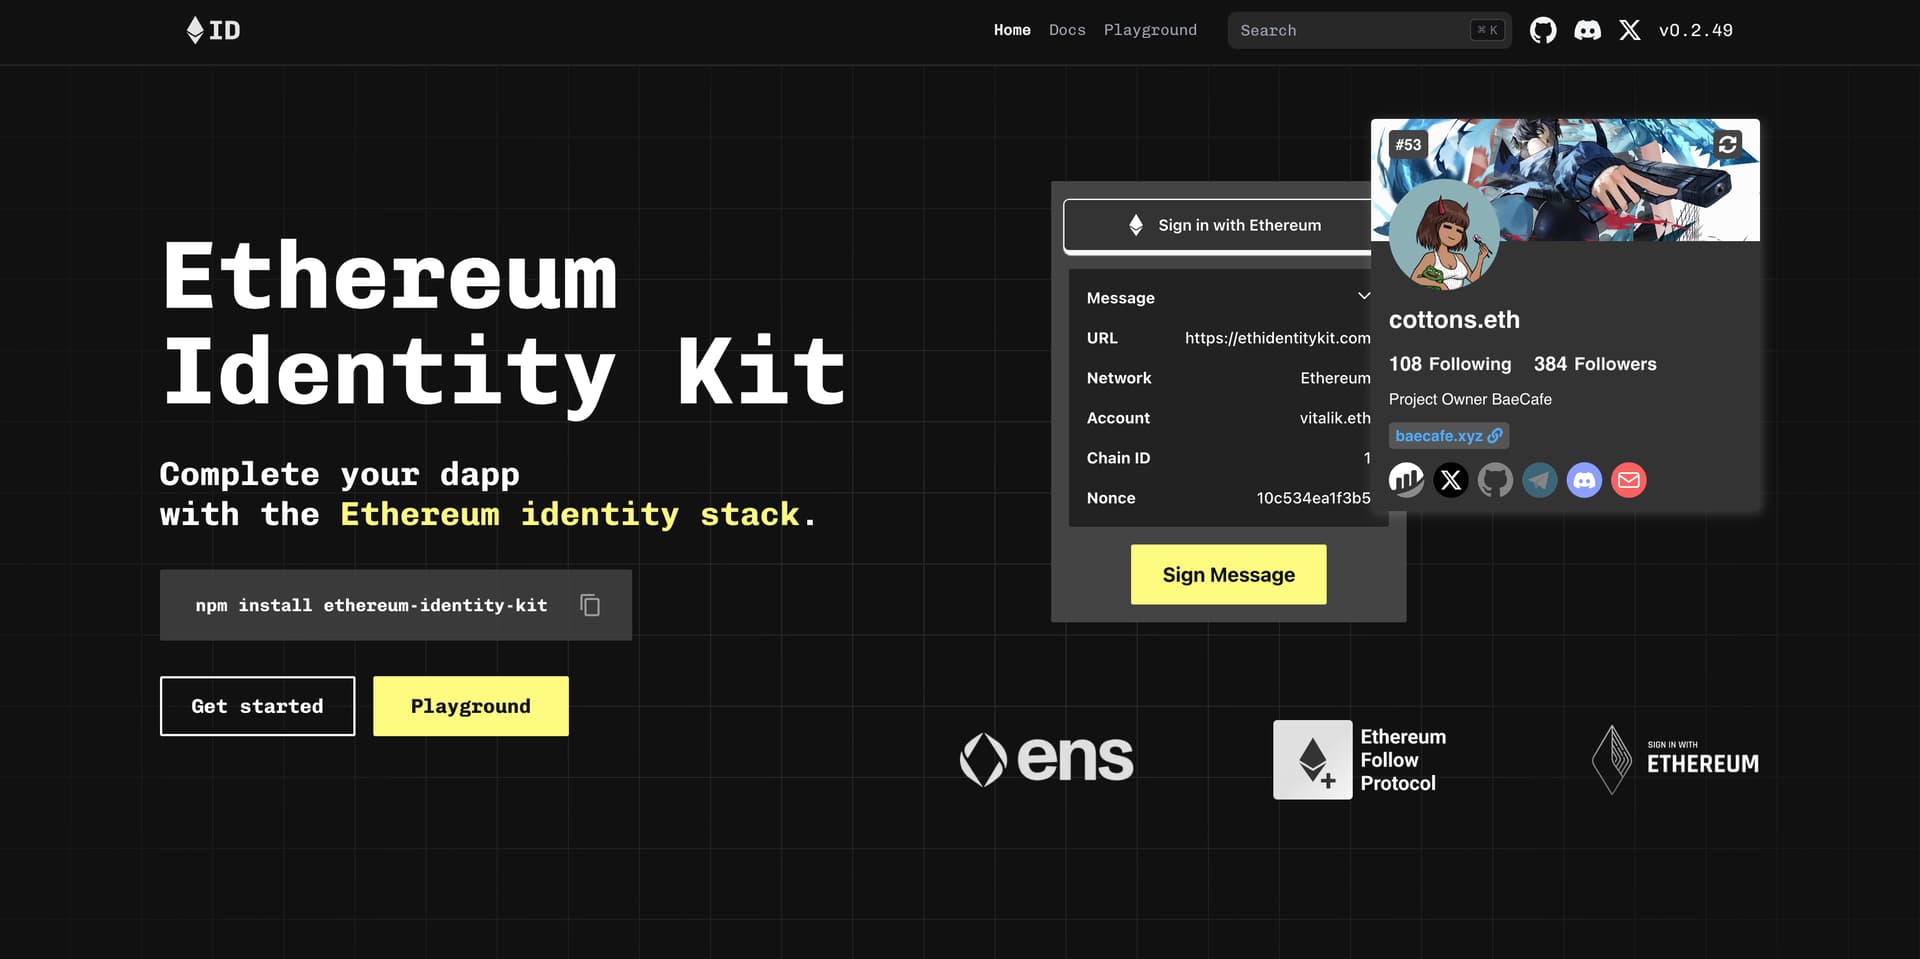Click the Get started button

click(257, 706)
